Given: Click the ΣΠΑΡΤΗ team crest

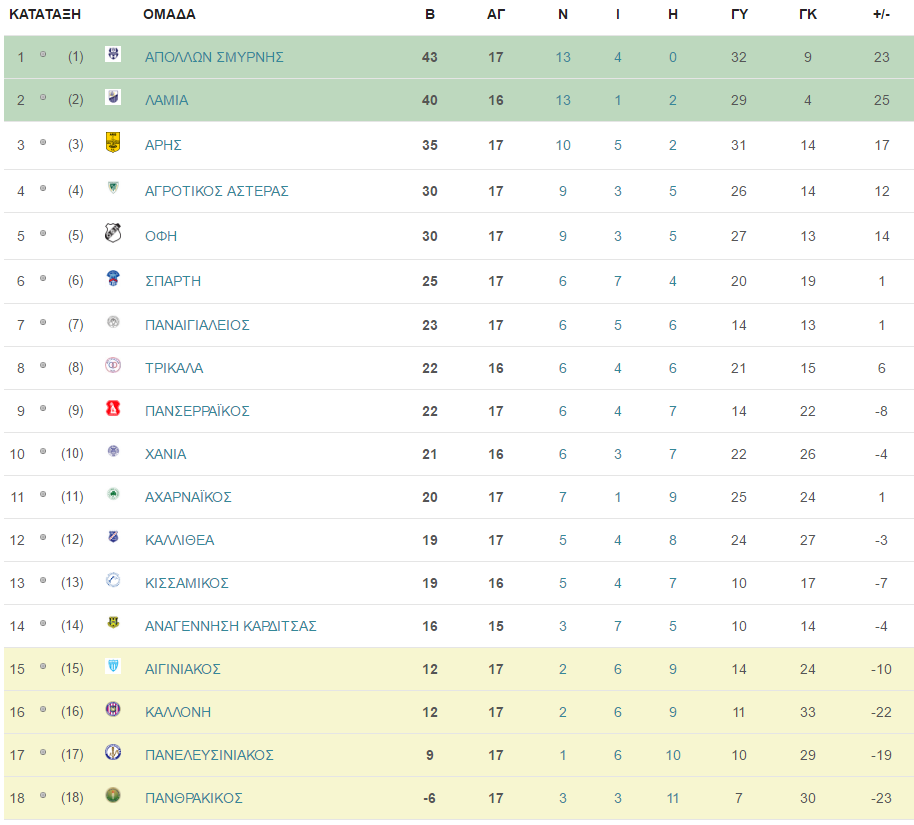Looking at the screenshot, I should (113, 278).
